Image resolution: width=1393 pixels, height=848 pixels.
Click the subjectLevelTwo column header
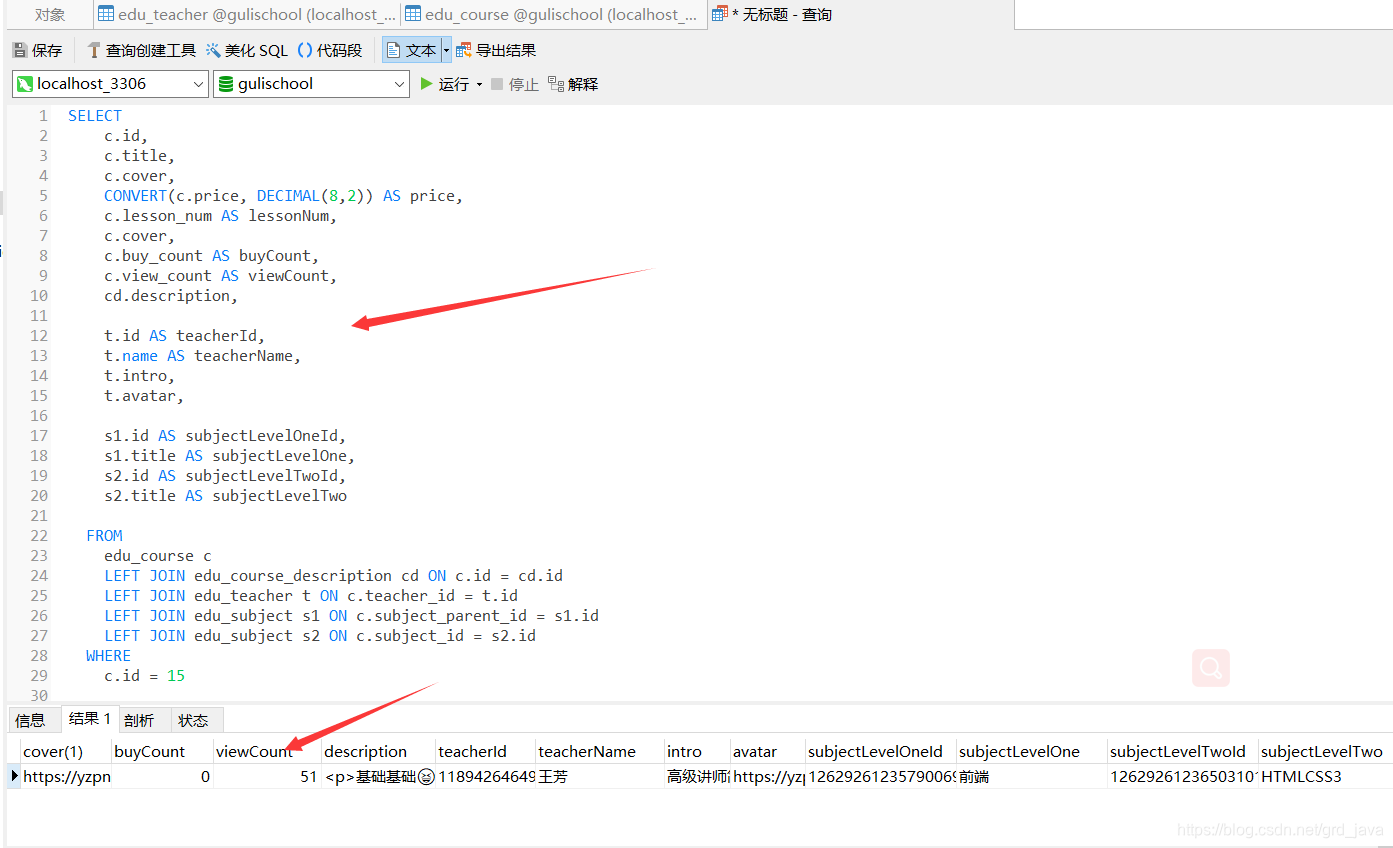pos(1325,751)
